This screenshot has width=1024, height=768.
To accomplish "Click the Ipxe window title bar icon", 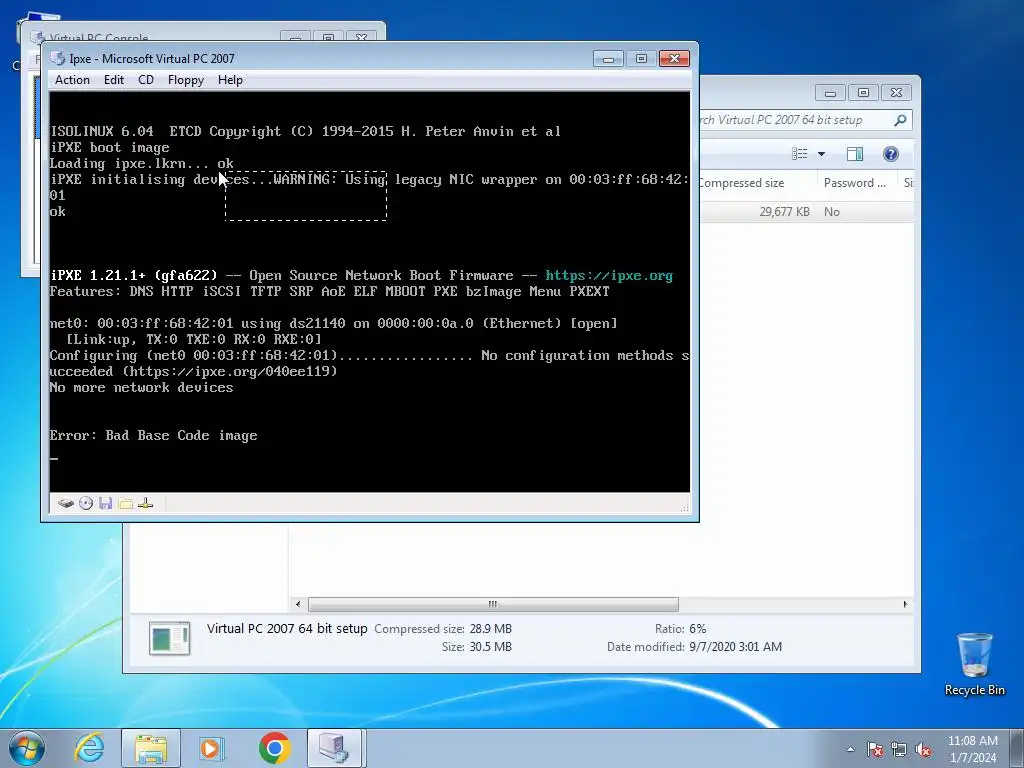I will [x=58, y=58].
